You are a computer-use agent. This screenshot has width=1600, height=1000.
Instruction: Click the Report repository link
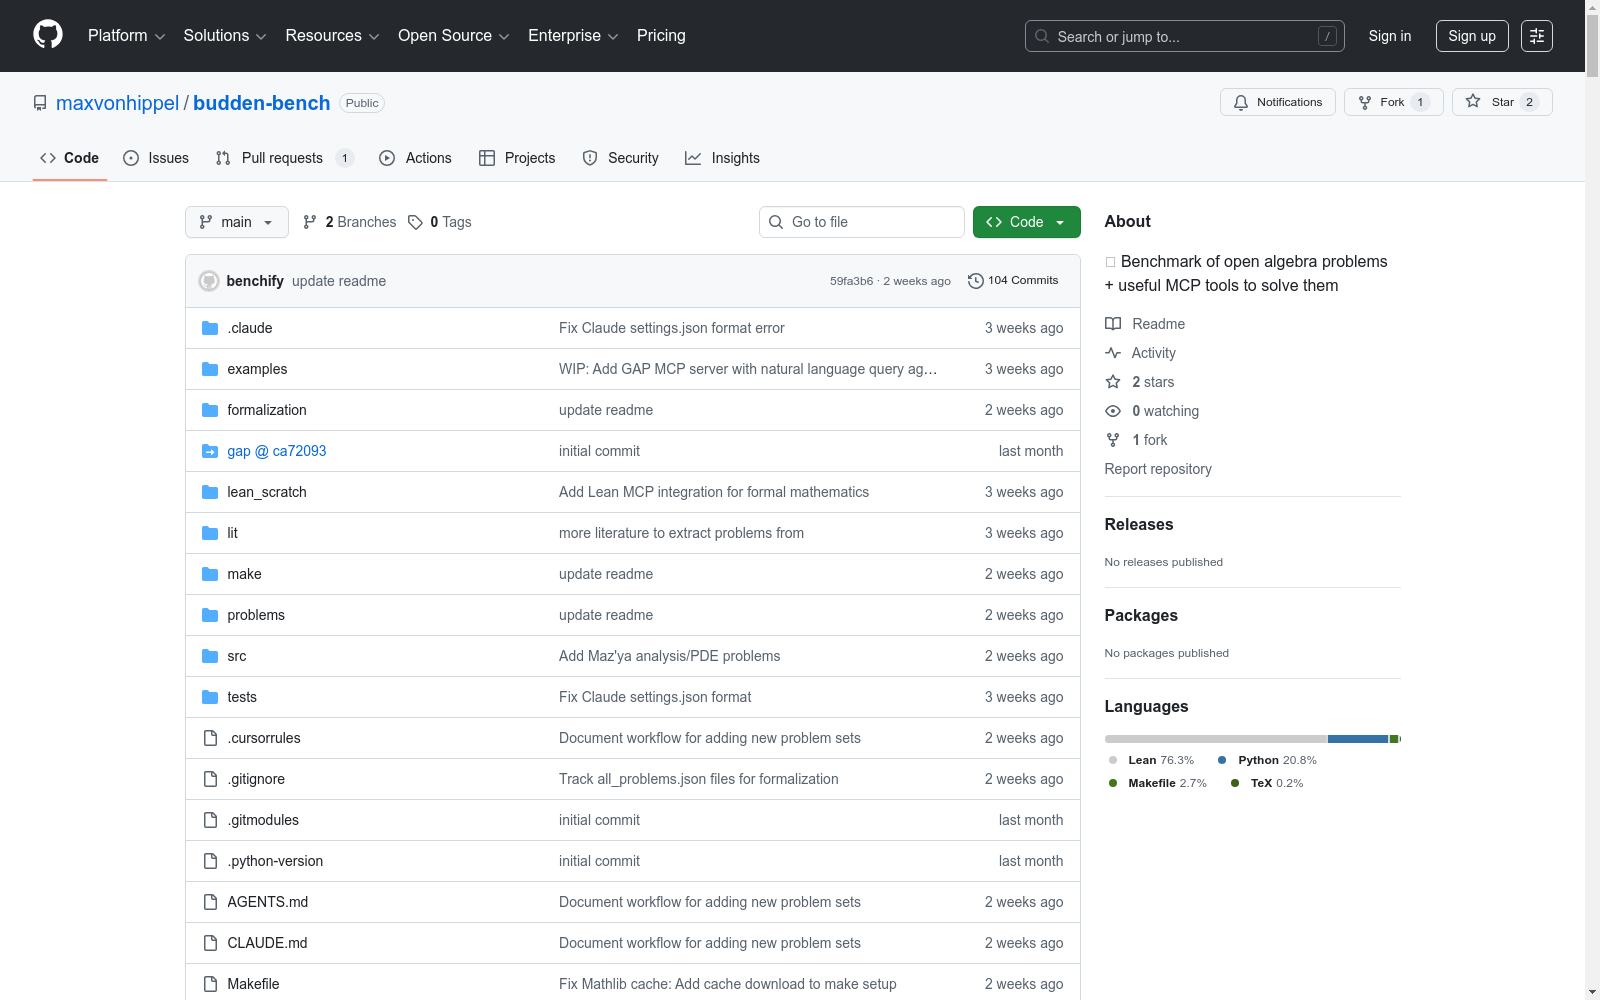[x=1158, y=469]
